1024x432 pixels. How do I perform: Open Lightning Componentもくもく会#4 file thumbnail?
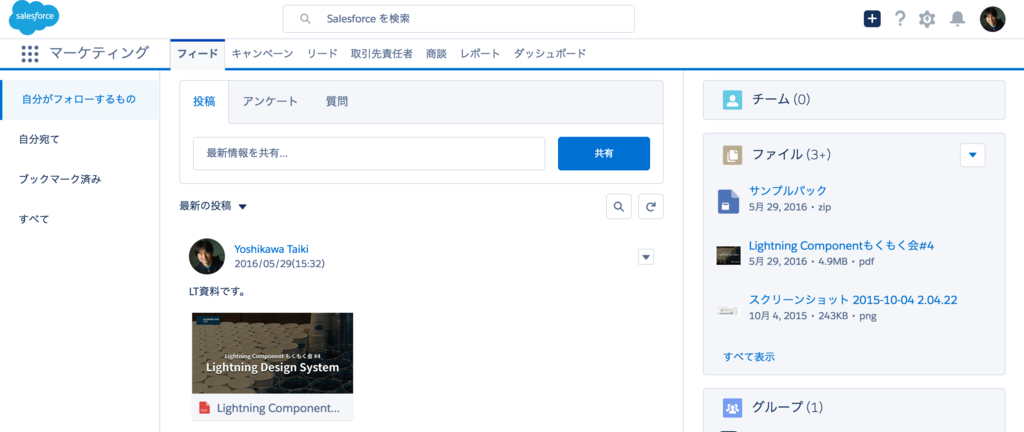click(728, 255)
